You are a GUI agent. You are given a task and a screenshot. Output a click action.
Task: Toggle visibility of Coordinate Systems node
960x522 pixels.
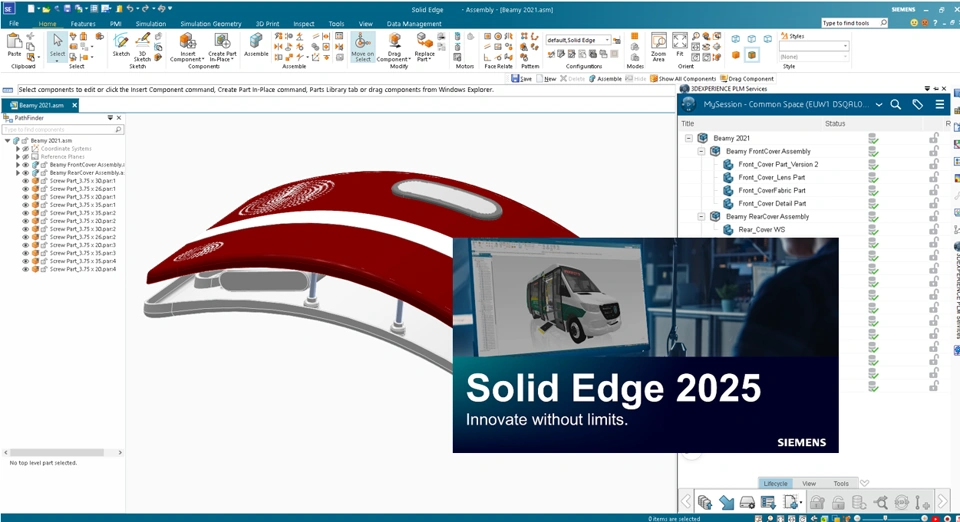click(25, 149)
